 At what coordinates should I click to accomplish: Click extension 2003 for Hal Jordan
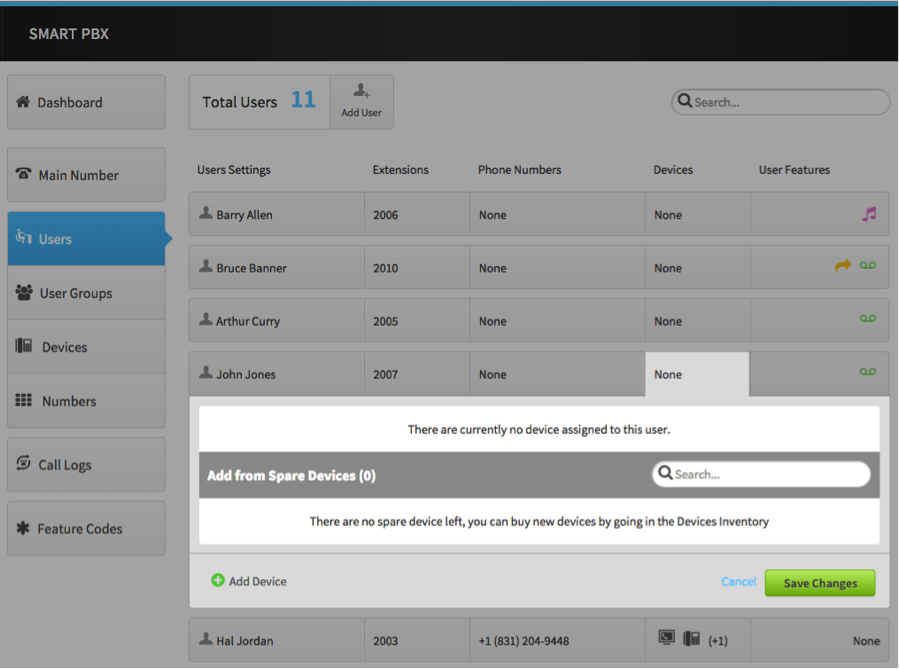pyautogui.click(x=417, y=640)
